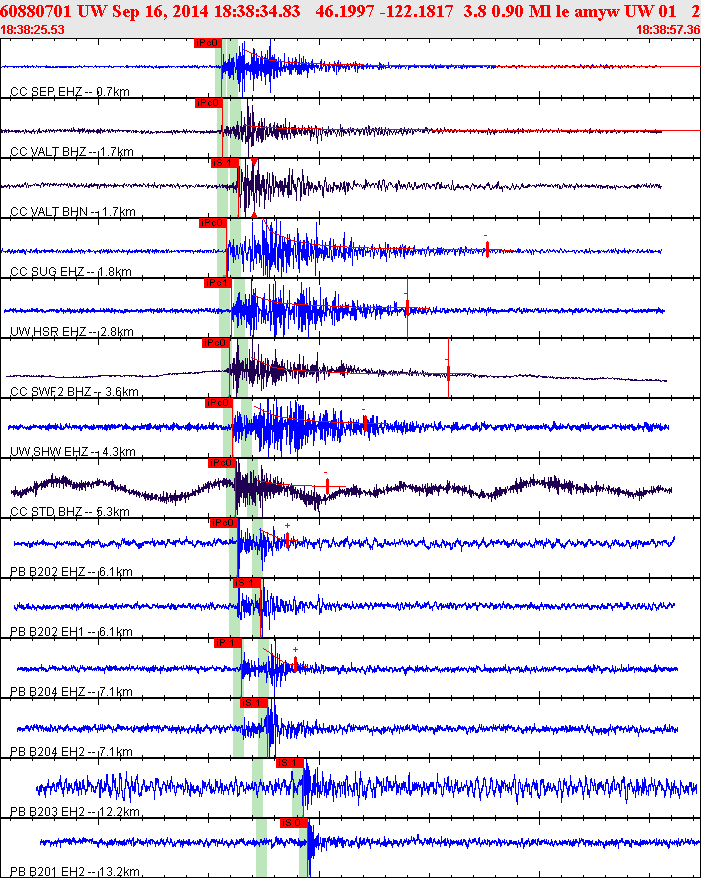The height and width of the screenshot is (878, 701).
Task: Click the iPc0 pick flag on PB B202 EHZ
Action: [x=224, y=522]
